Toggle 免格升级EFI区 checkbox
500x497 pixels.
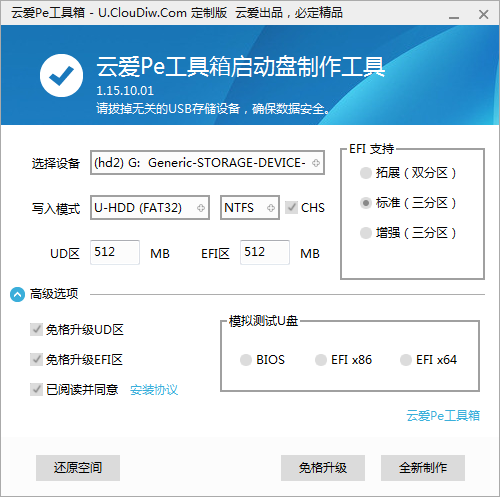click(x=36, y=359)
